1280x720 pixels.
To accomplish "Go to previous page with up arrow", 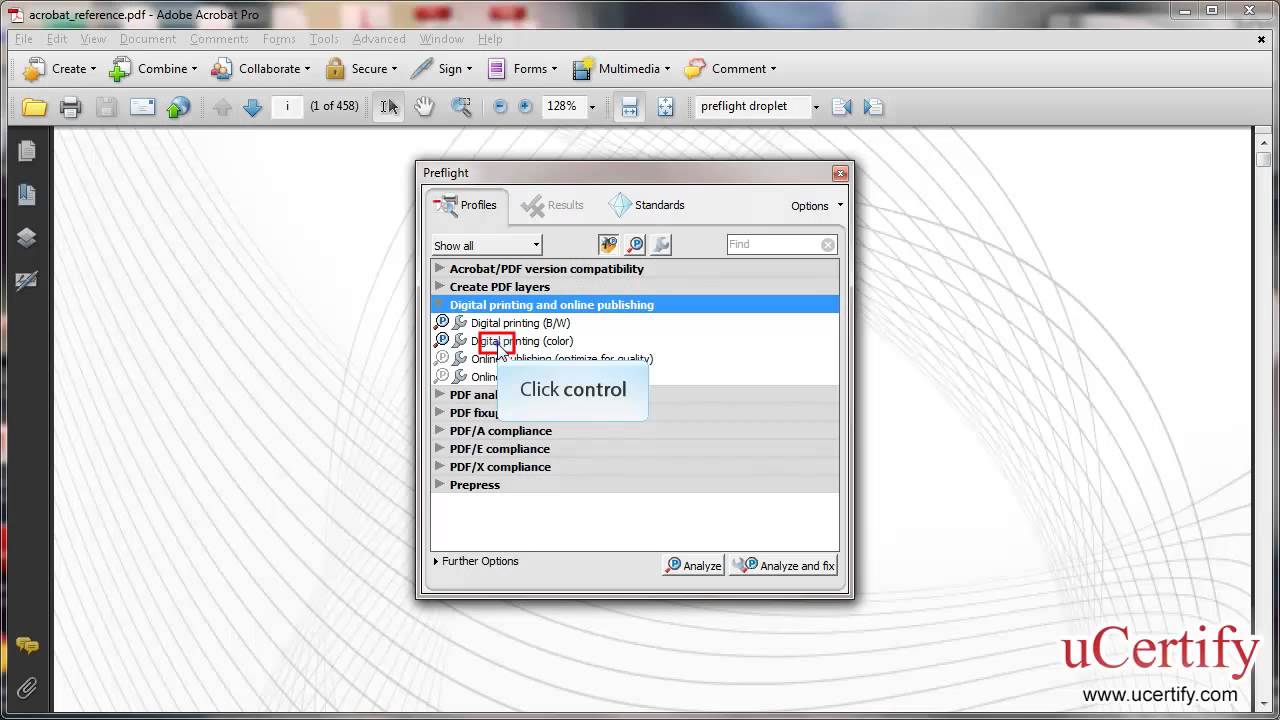I will click(222, 107).
